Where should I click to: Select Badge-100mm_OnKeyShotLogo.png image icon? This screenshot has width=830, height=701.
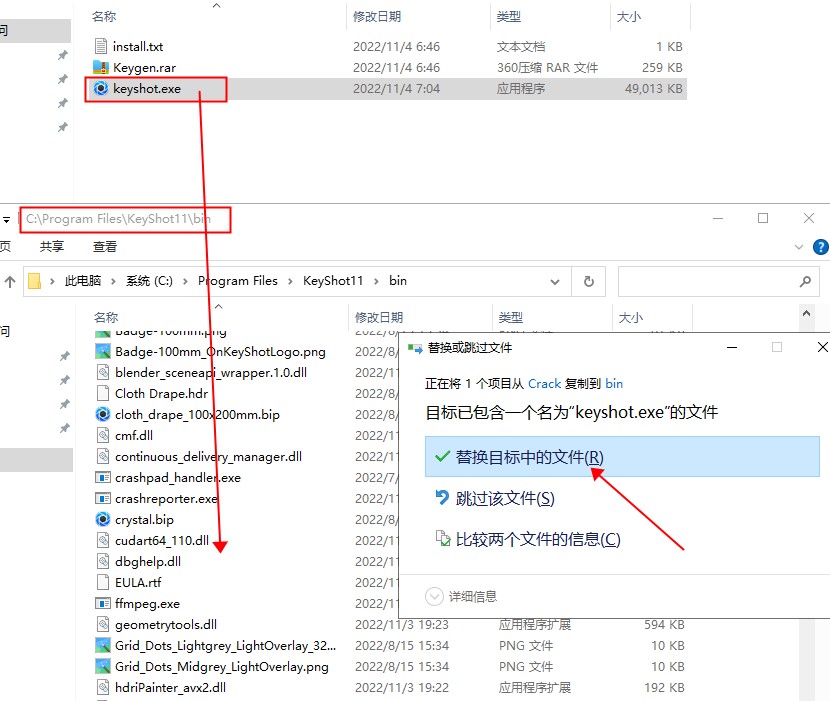(x=102, y=351)
